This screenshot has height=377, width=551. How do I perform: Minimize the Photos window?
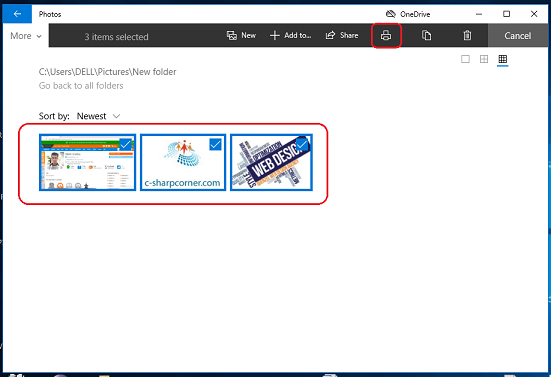click(479, 14)
